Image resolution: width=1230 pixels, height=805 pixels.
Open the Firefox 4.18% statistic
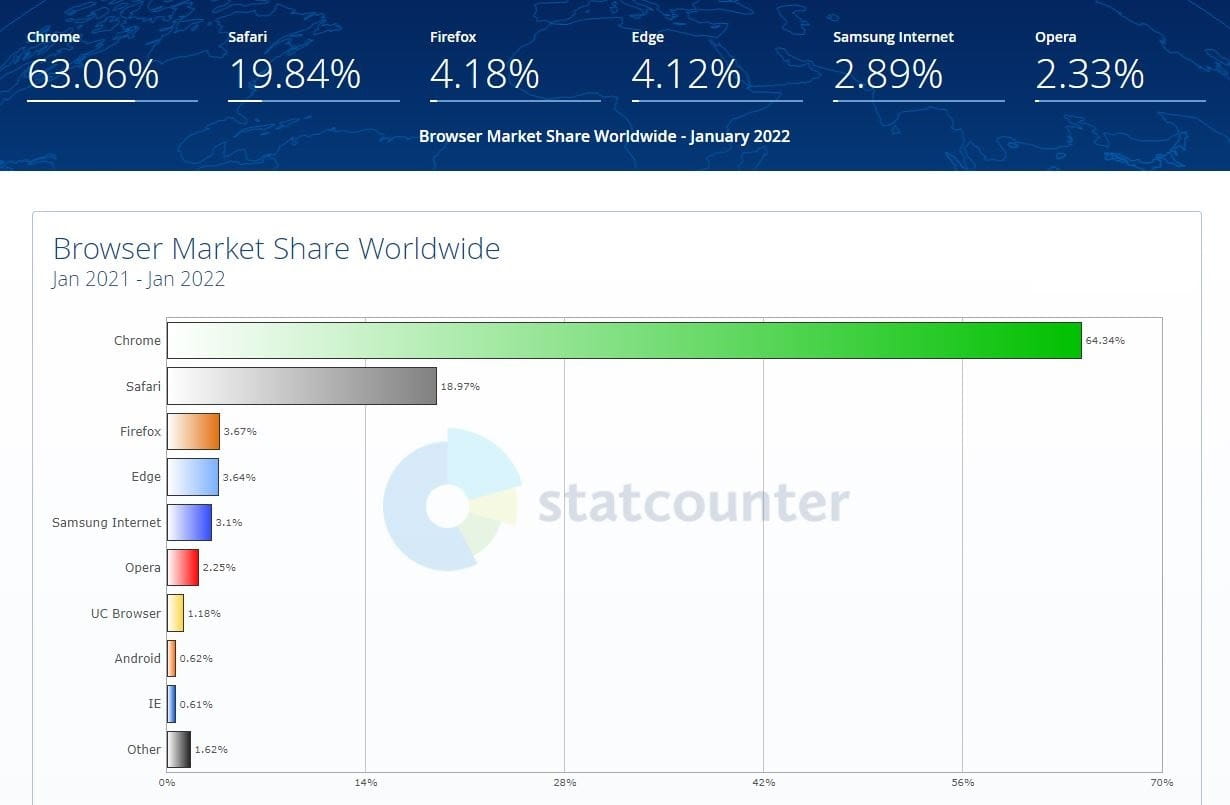[484, 73]
